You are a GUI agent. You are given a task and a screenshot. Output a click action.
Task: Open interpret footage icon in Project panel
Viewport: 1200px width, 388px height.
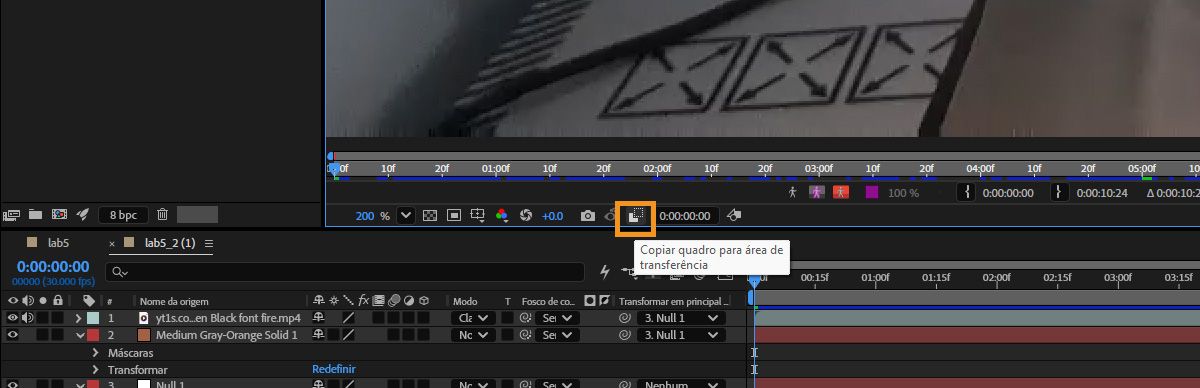12,214
